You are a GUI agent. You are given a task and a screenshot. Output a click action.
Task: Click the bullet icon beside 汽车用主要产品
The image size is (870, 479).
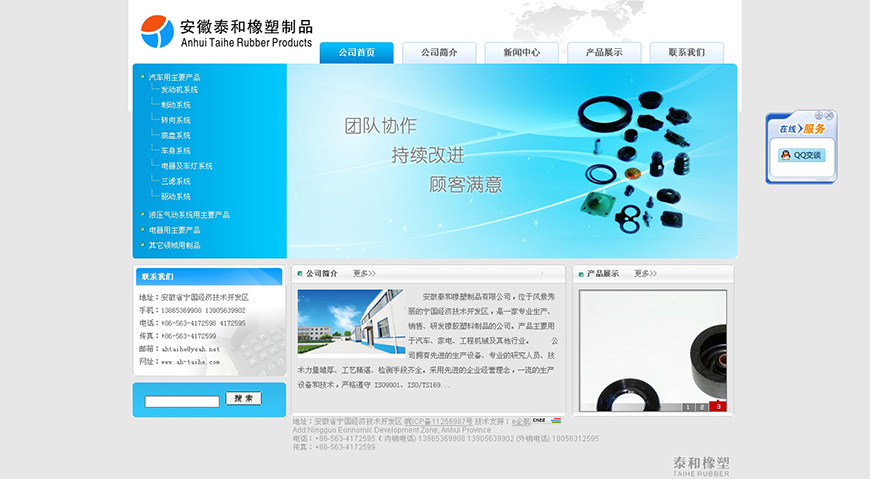click(142, 77)
